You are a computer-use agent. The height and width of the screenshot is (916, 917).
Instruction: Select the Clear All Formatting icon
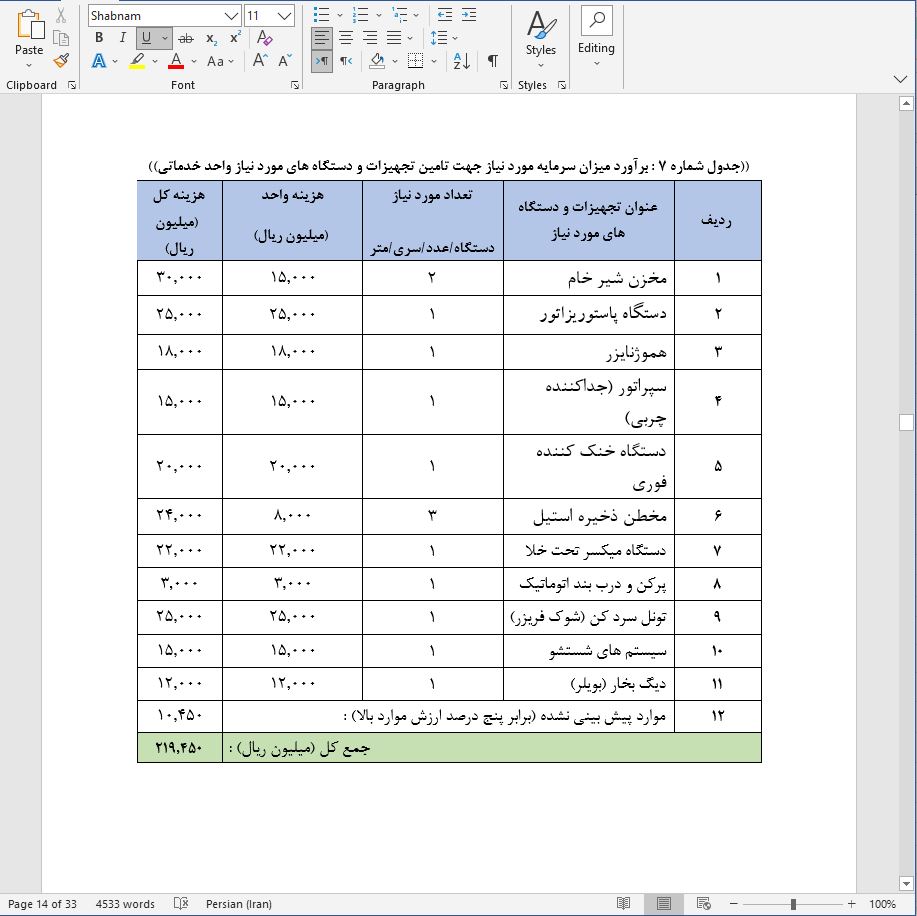pyautogui.click(x=263, y=36)
